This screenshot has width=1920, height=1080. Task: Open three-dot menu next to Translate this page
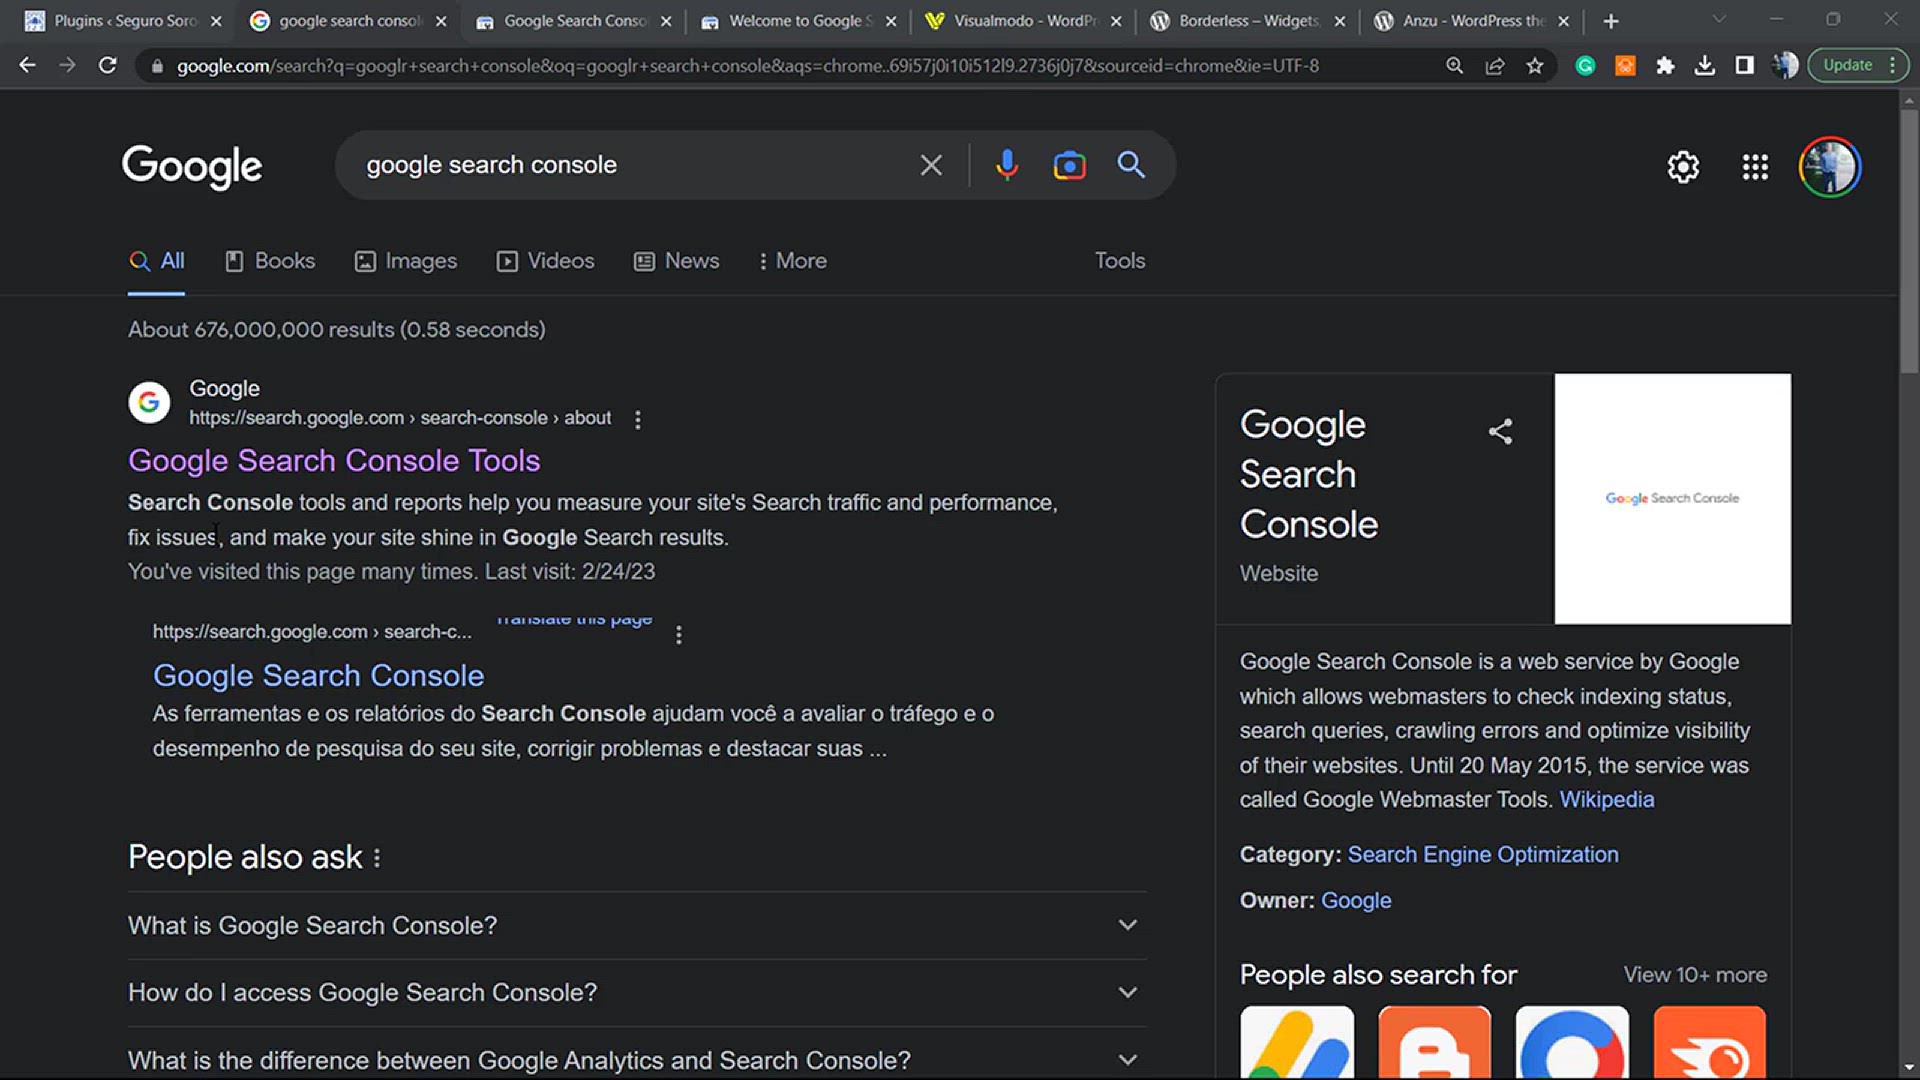tap(679, 635)
